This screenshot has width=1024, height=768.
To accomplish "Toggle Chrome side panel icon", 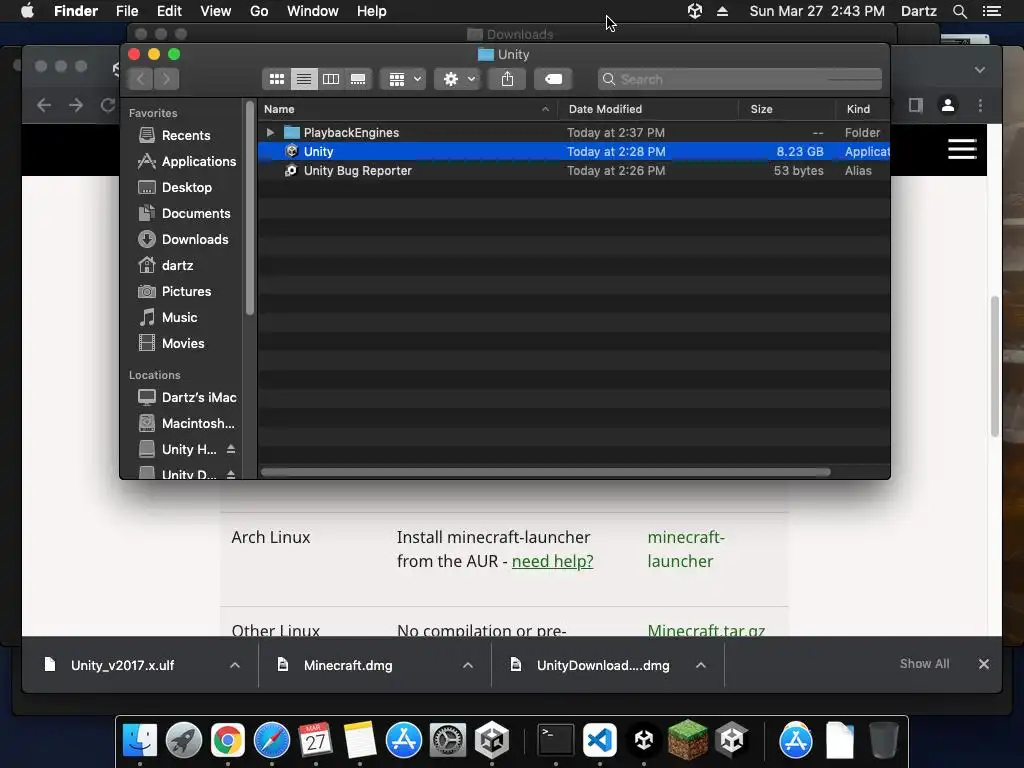I will pyautogui.click(x=916, y=105).
